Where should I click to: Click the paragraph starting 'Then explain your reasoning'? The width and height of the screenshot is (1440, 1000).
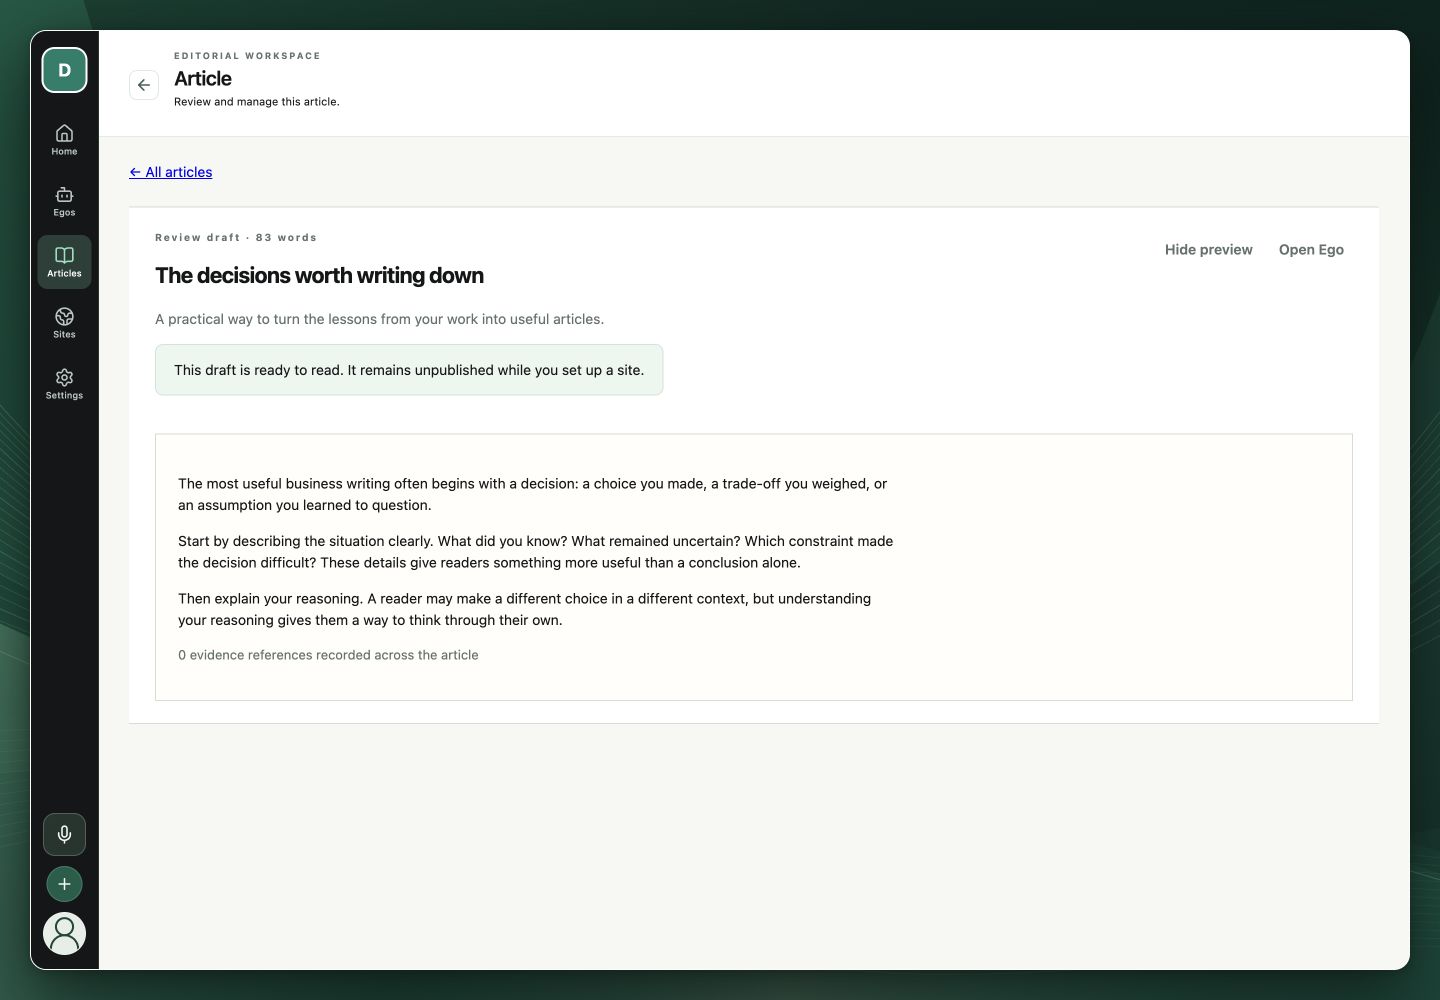pyautogui.click(x=525, y=609)
